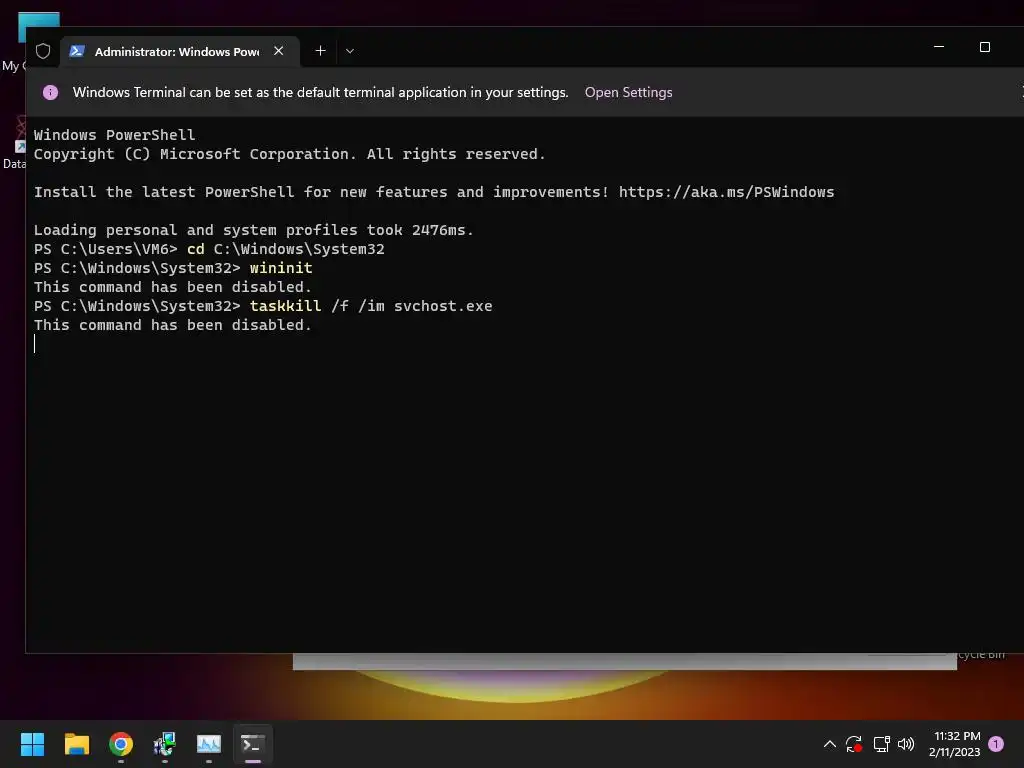Open the clock showing 11:32 PM

pyautogui.click(x=954, y=744)
